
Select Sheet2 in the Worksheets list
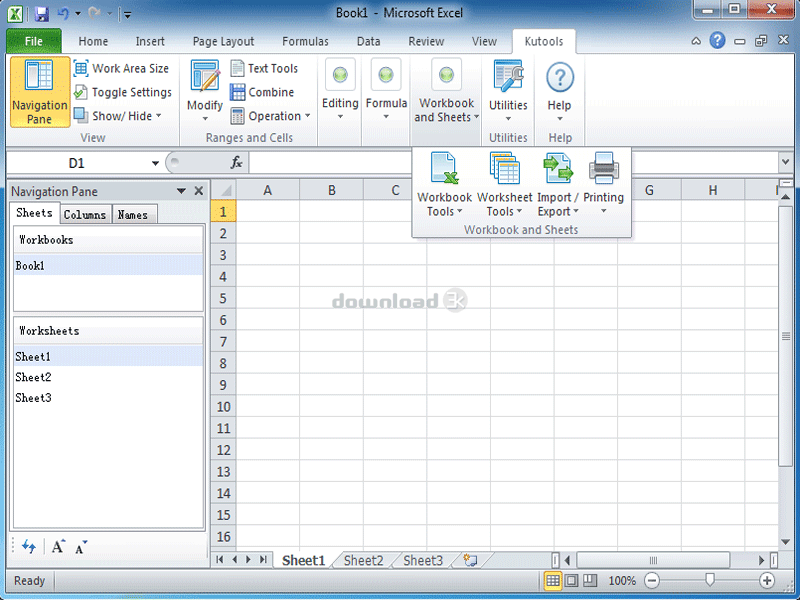tap(33, 377)
